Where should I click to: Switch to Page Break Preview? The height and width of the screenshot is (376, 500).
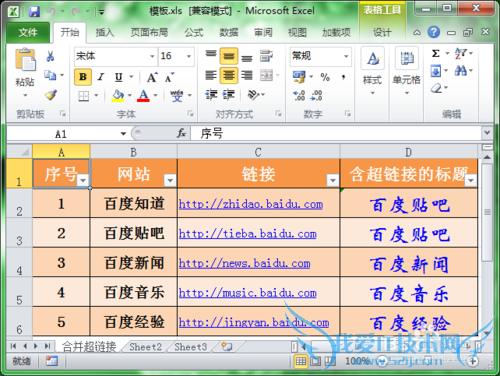330,361
